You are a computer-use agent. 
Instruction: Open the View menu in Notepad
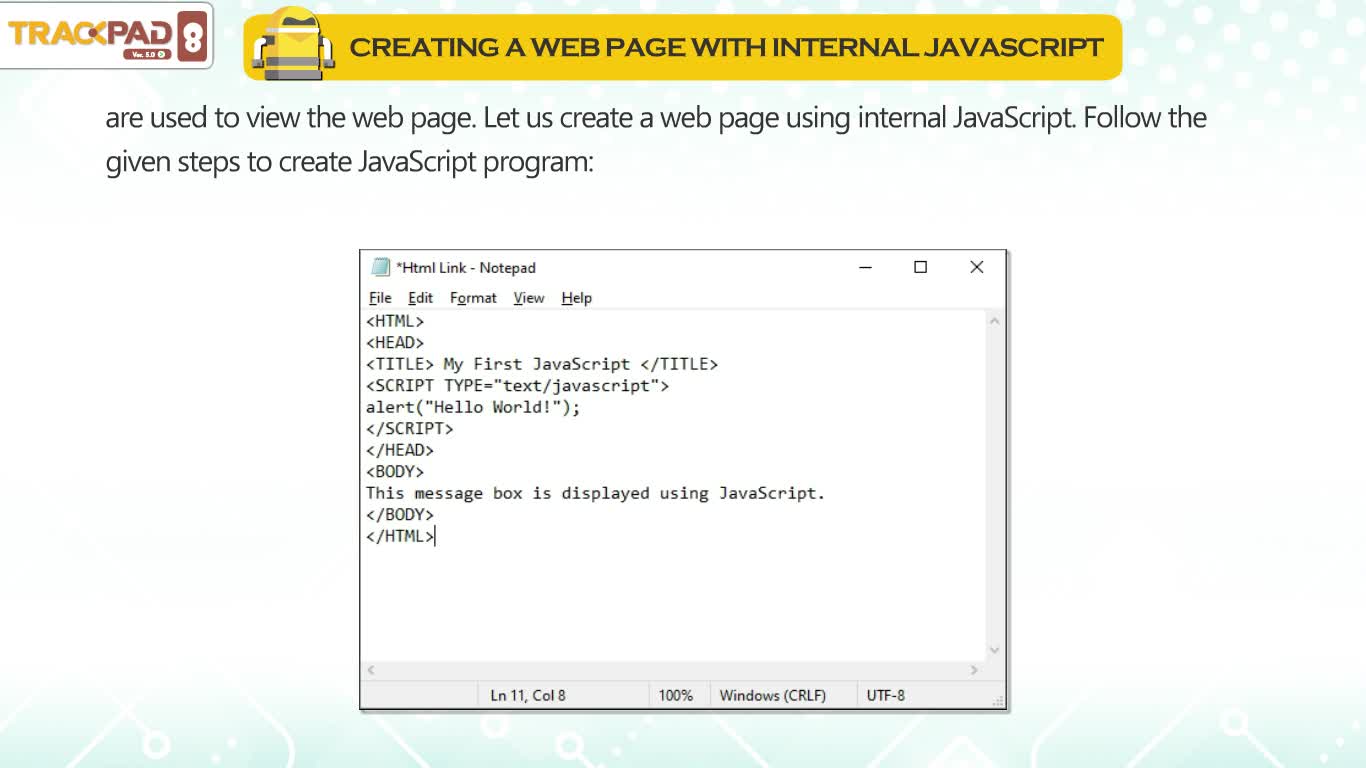click(x=529, y=298)
